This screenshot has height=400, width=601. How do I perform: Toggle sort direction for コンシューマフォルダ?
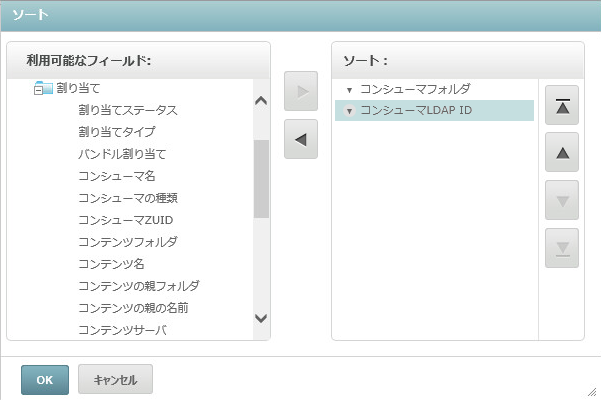[349, 89]
